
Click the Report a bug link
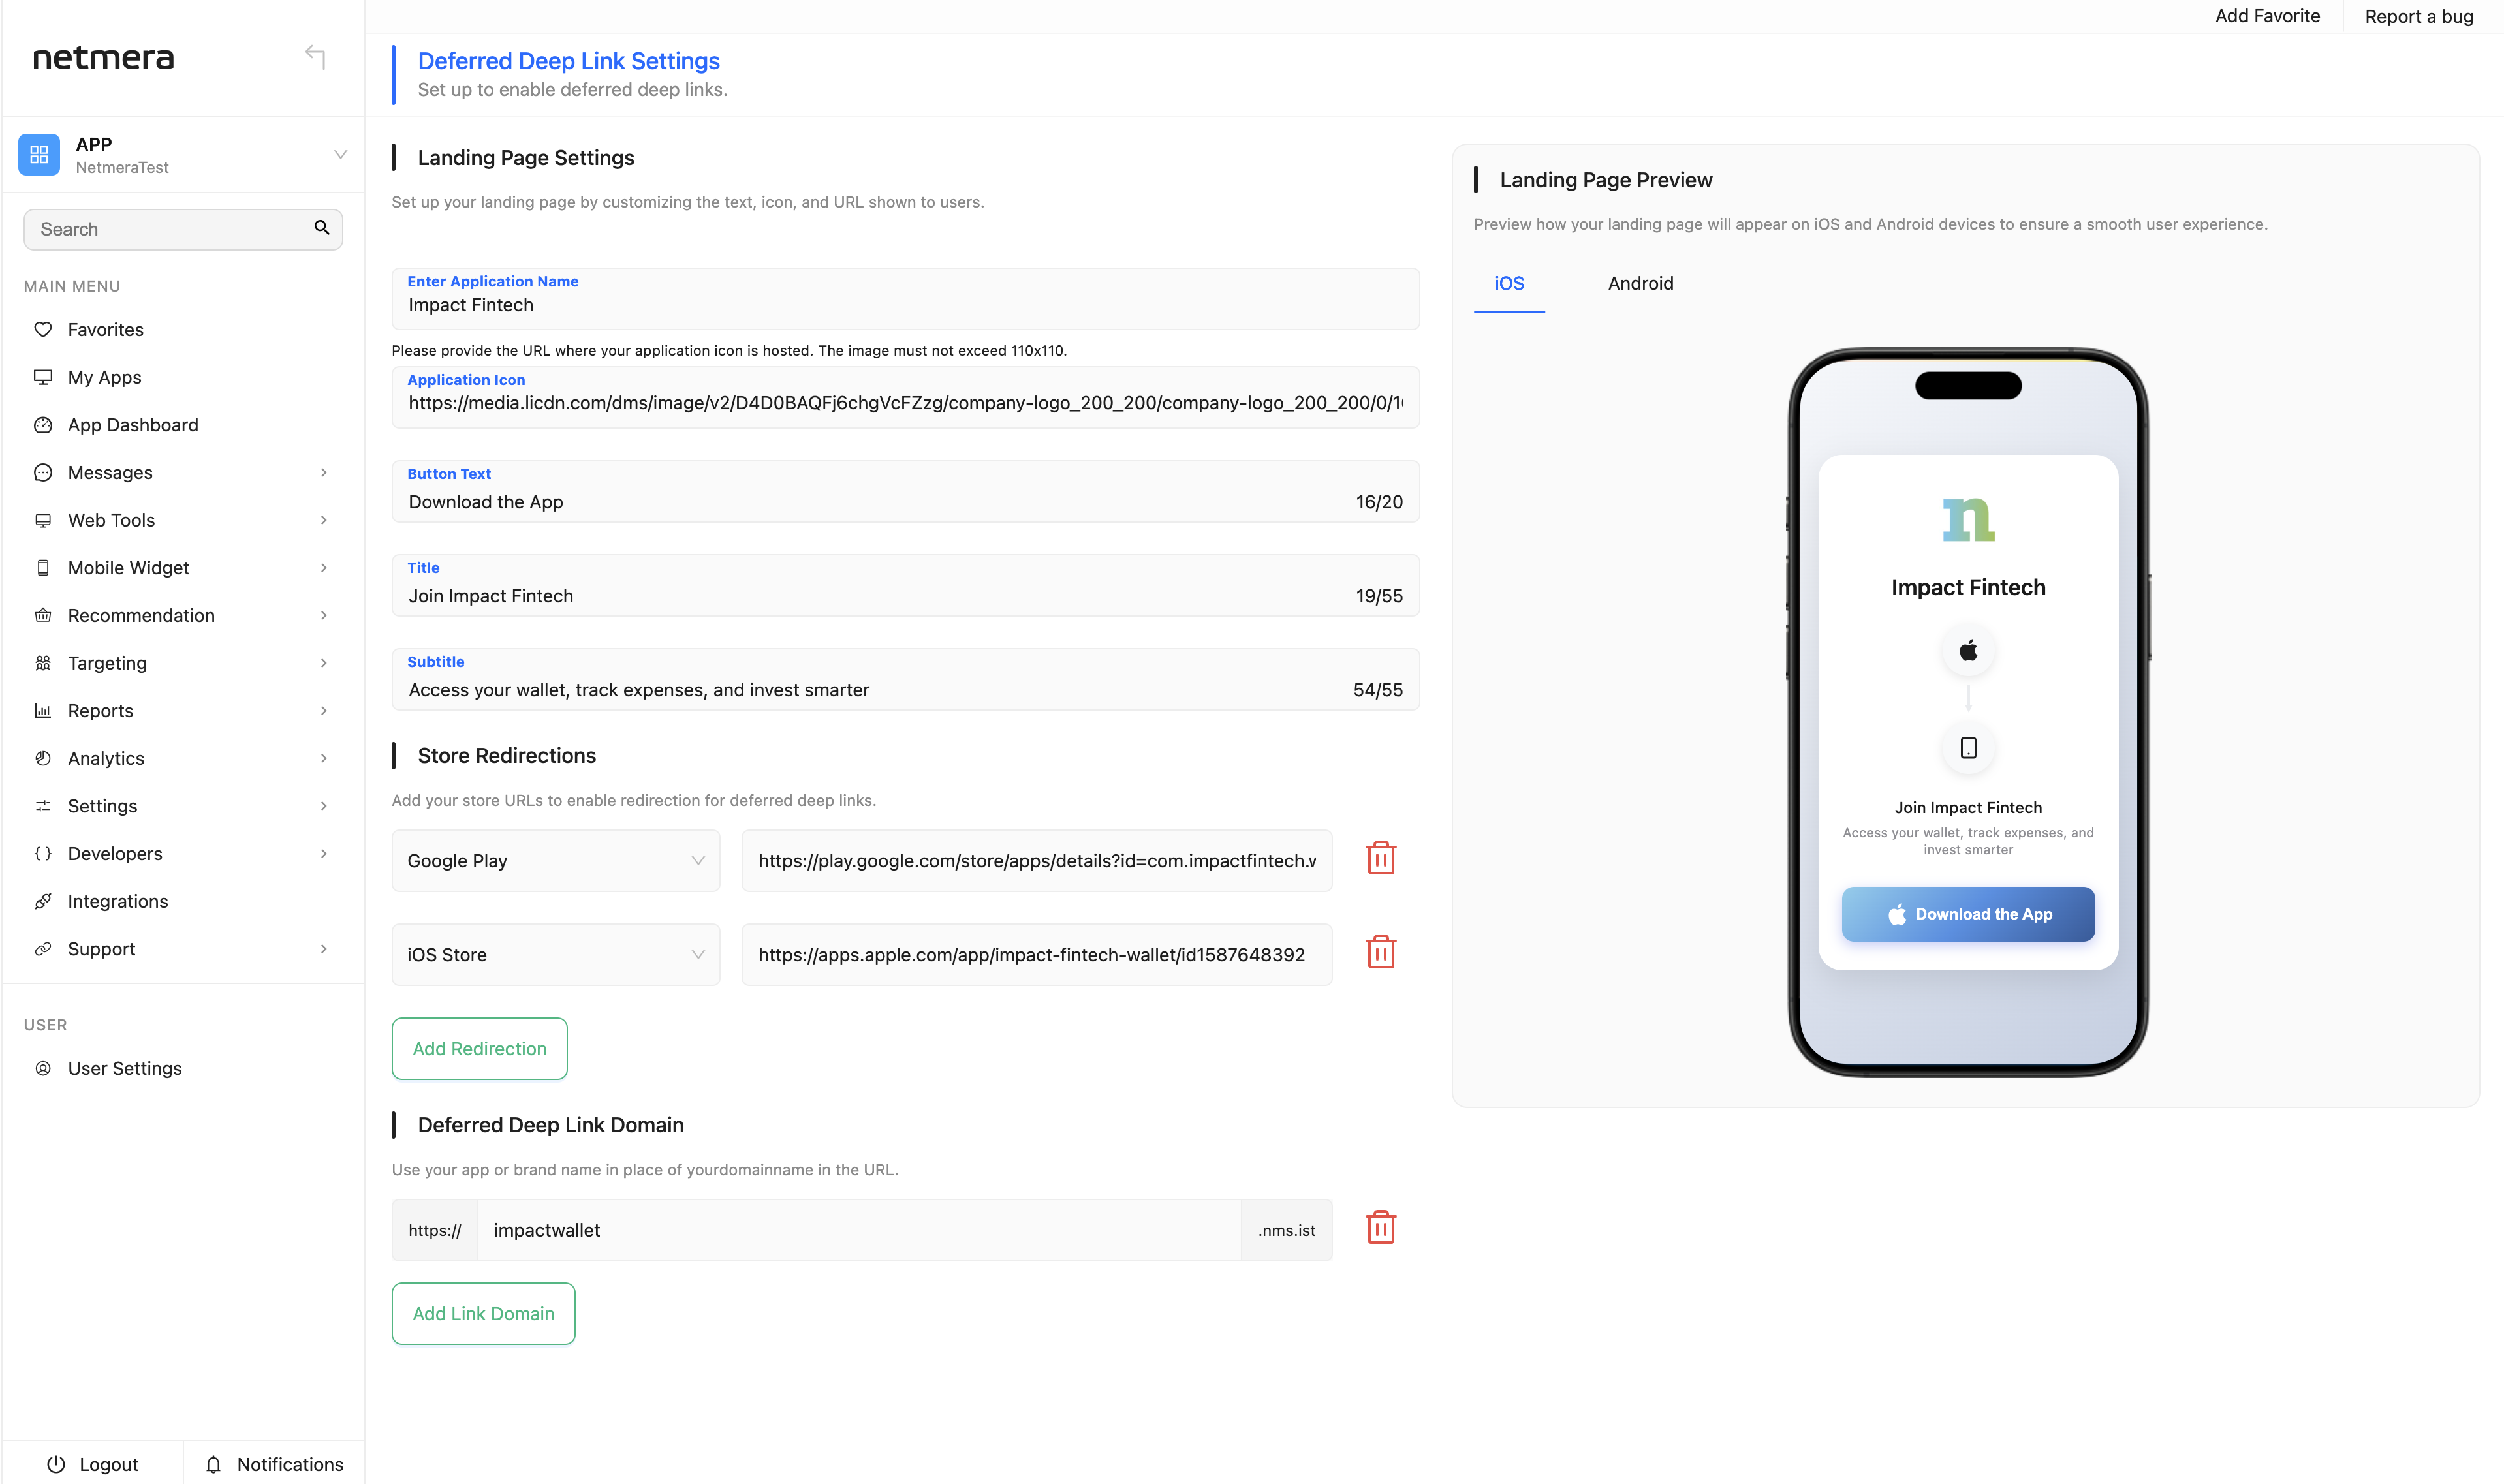pos(2418,16)
